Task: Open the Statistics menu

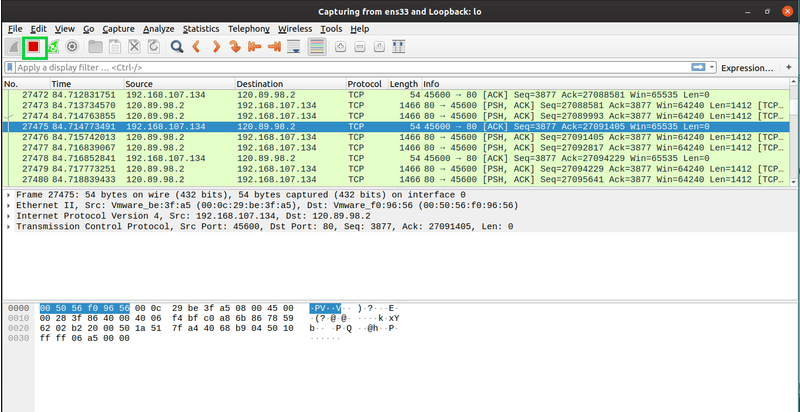Action: pyautogui.click(x=201, y=29)
